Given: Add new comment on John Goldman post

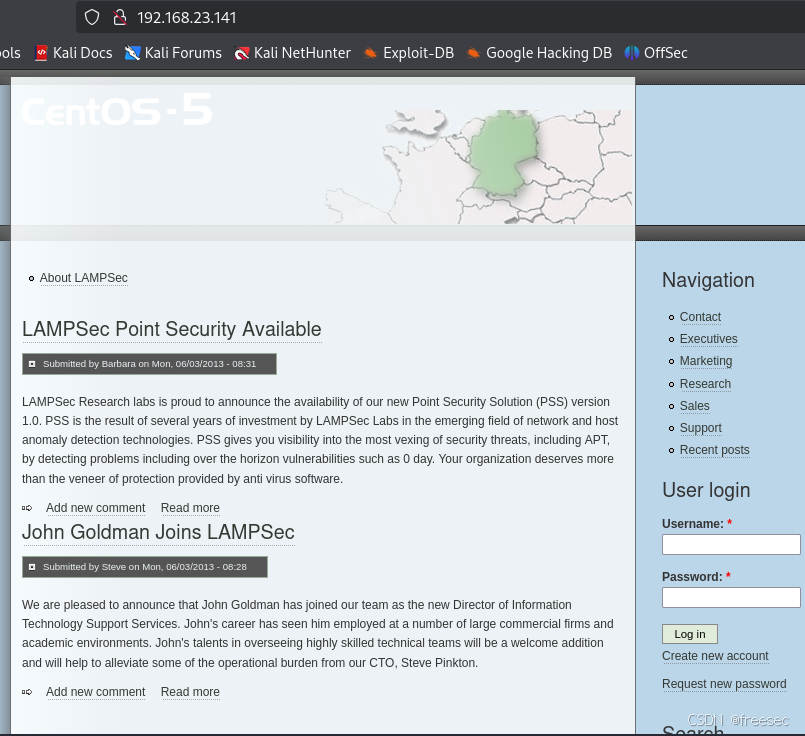Looking at the screenshot, I should point(95,692).
